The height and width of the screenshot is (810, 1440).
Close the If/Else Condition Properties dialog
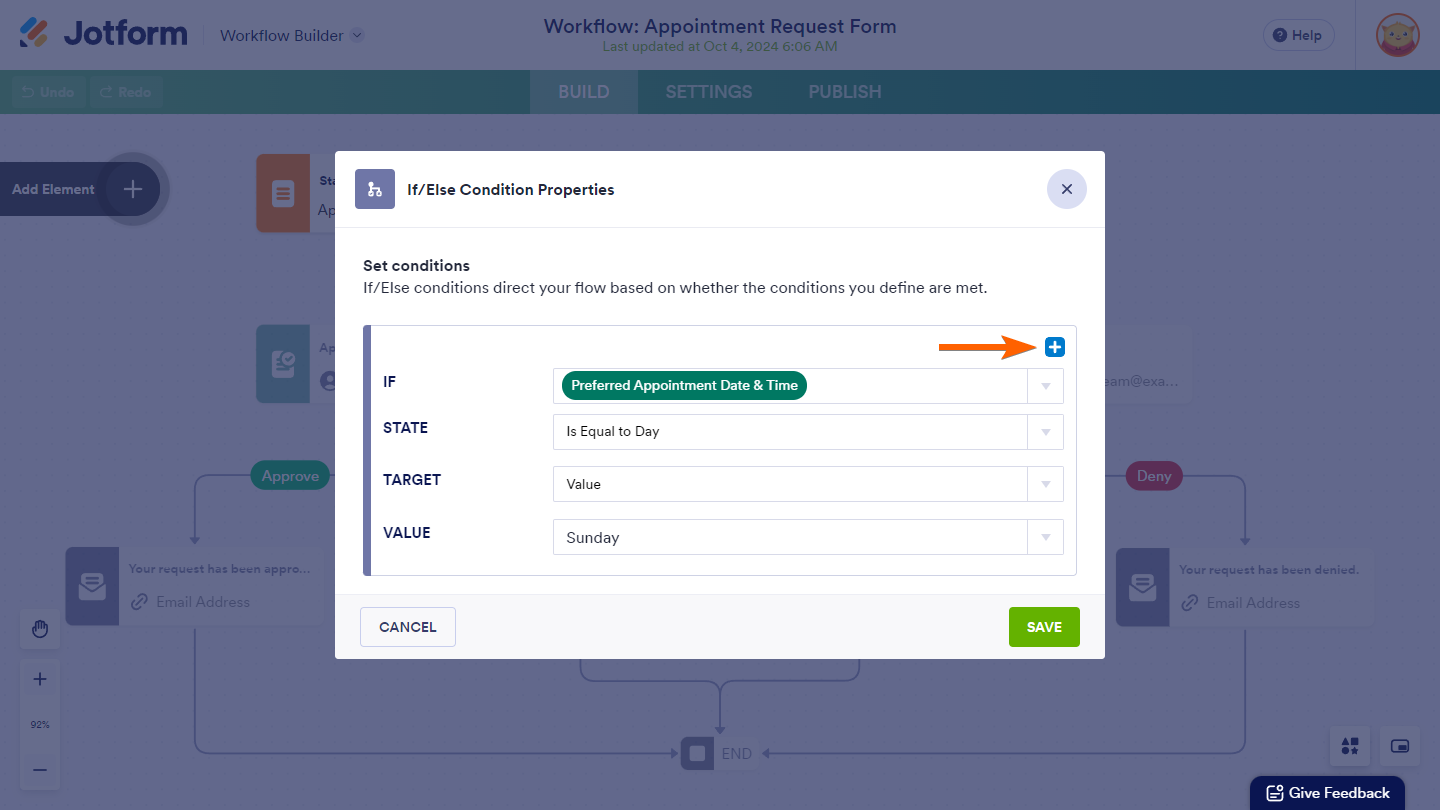point(1066,189)
